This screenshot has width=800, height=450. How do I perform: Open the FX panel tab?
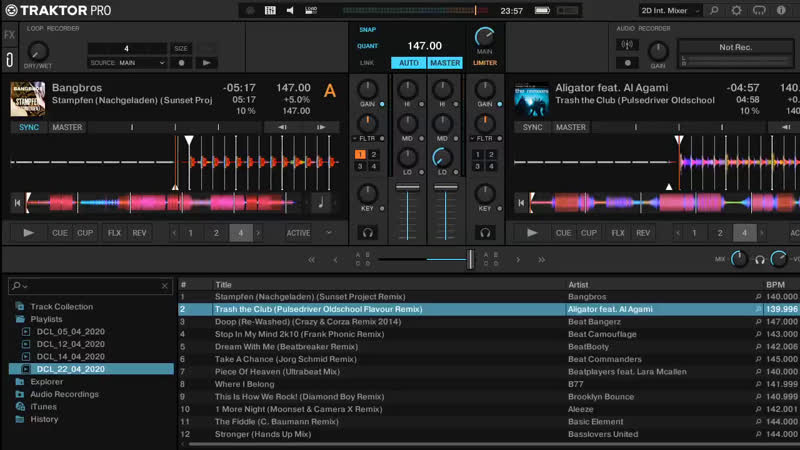[x=9, y=35]
